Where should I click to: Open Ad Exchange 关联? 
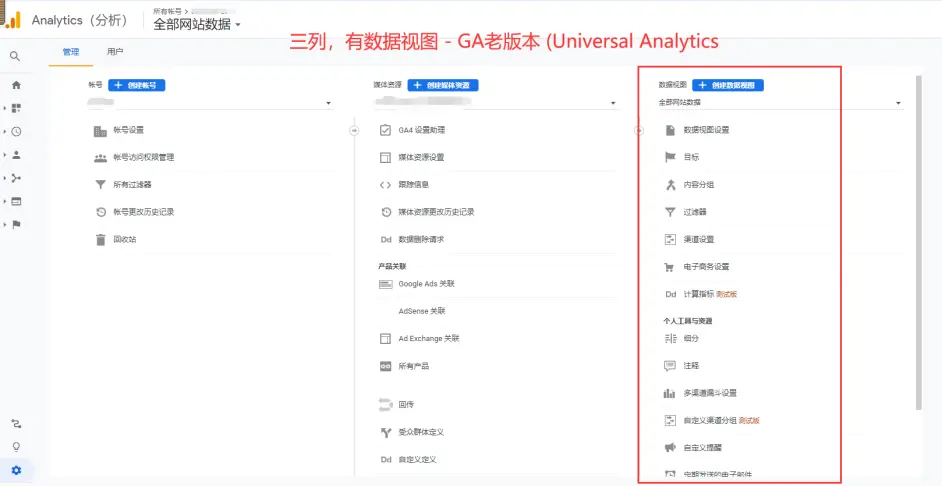[x=429, y=338]
